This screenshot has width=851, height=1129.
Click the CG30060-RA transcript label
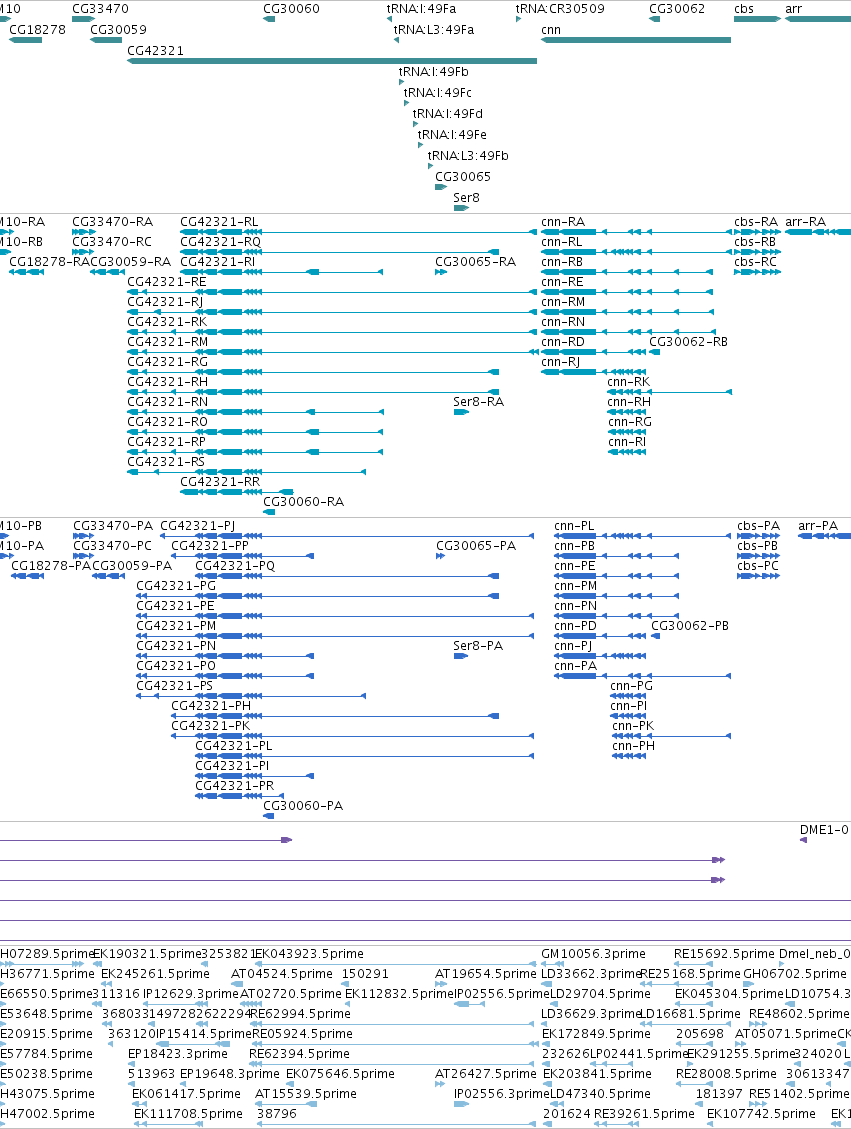[303, 502]
